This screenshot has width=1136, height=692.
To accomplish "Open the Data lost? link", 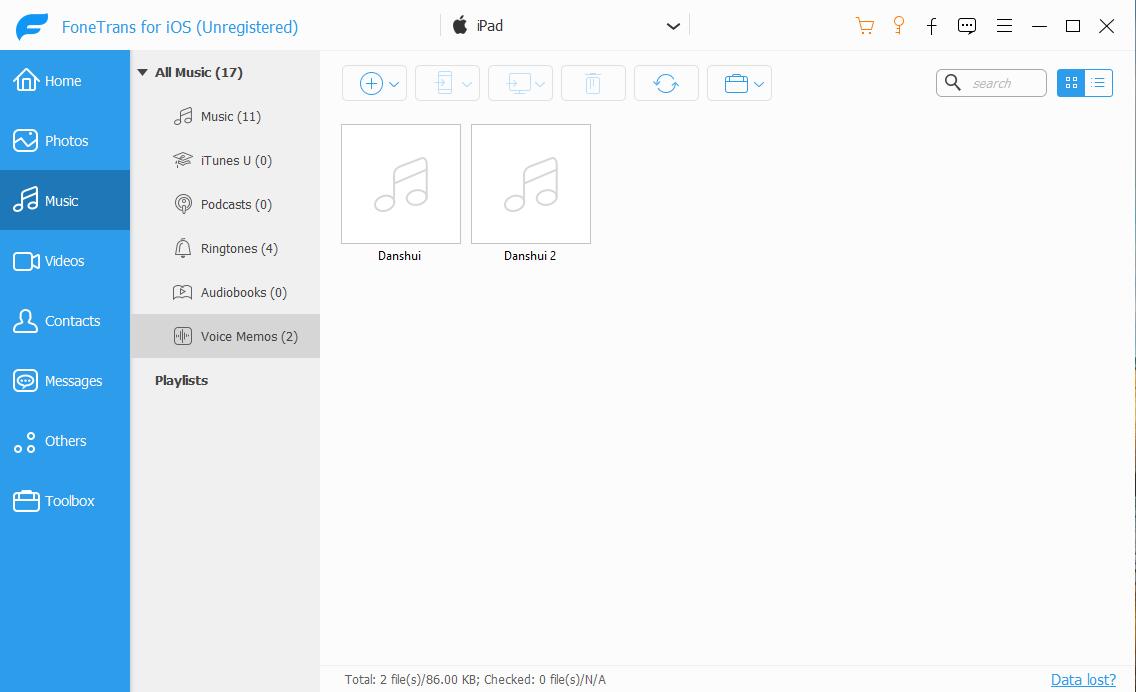I will (x=1083, y=680).
